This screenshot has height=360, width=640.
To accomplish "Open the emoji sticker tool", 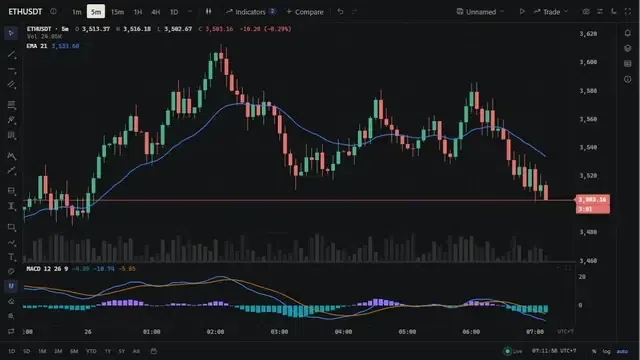I will pos(11,271).
